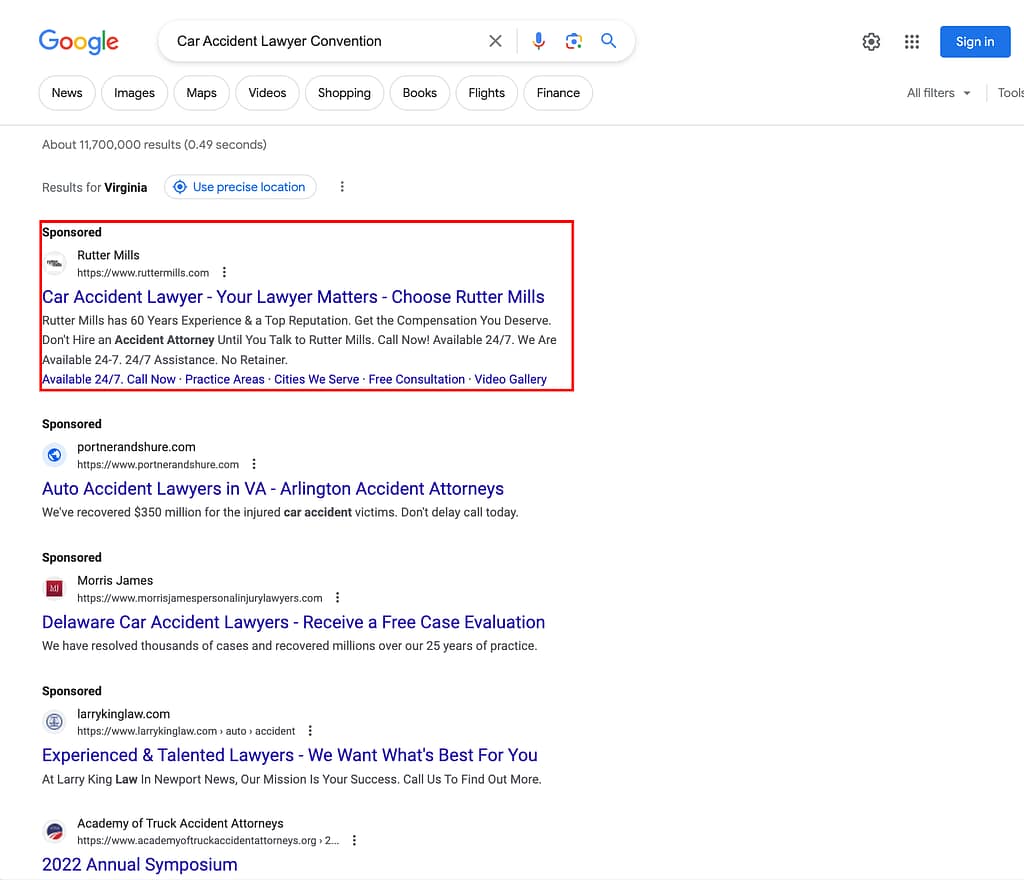Open the settings gear icon
Screen dimensions: 1024x880
pos(871,42)
